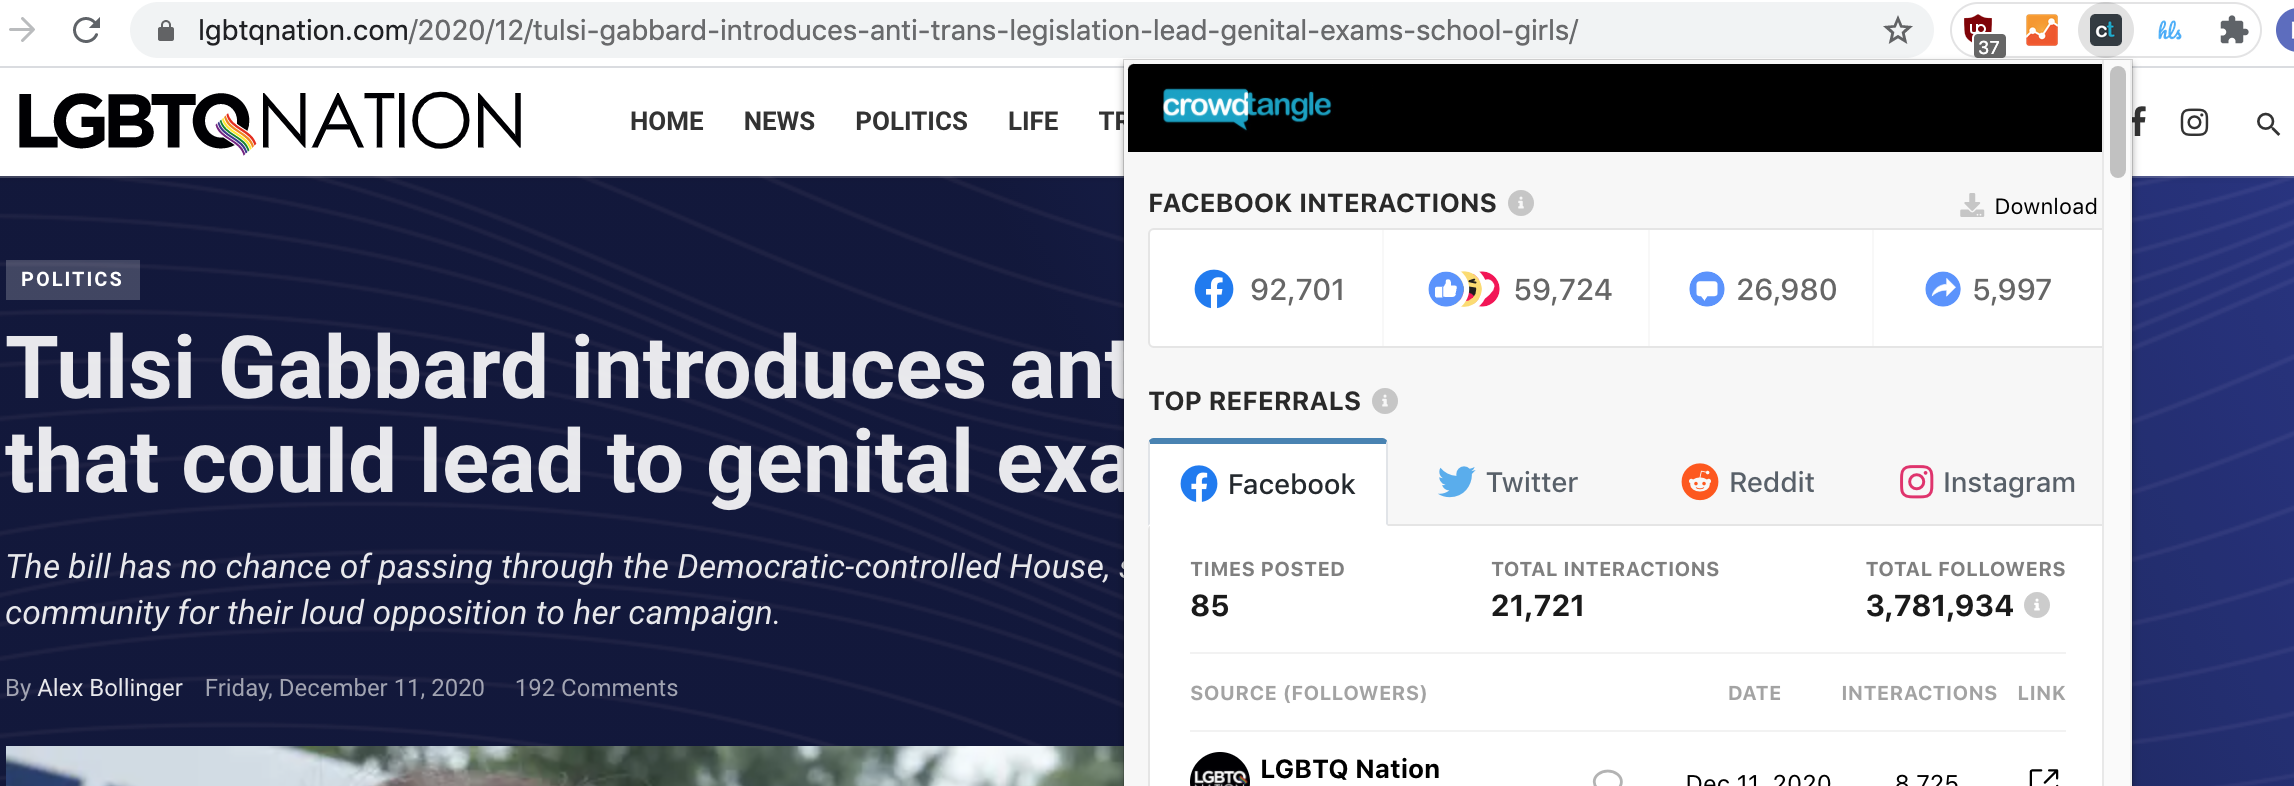Open Alex Bollinger's author page
The image size is (2294, 786).
pyautogui.click(x=110, y=687)
